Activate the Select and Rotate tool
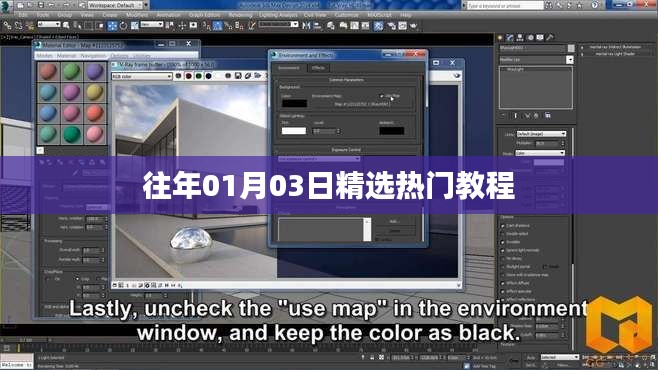The height and width of the screenshot is (370, 658). [x=123, y=26]
